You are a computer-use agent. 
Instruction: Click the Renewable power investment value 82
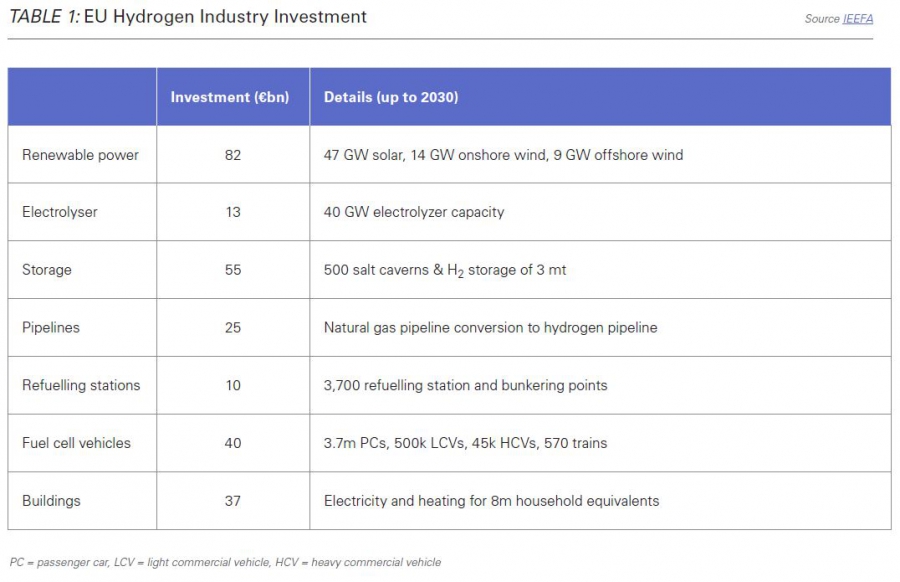point(233,155)
